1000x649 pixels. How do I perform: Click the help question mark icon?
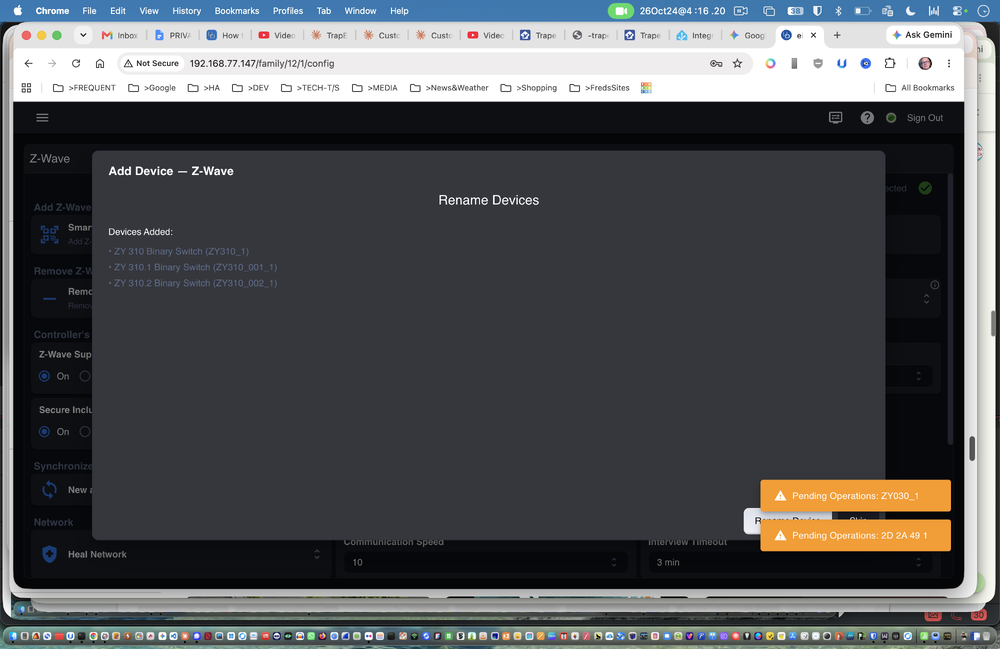[867, 117]
